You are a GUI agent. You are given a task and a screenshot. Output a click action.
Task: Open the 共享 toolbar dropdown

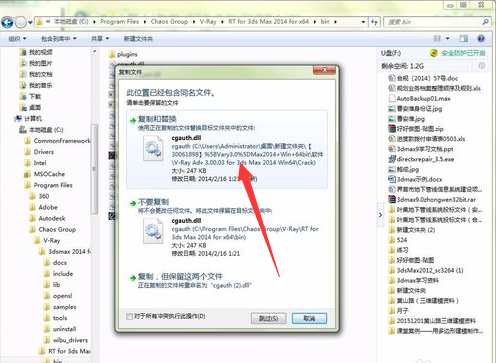pos(100,39)
